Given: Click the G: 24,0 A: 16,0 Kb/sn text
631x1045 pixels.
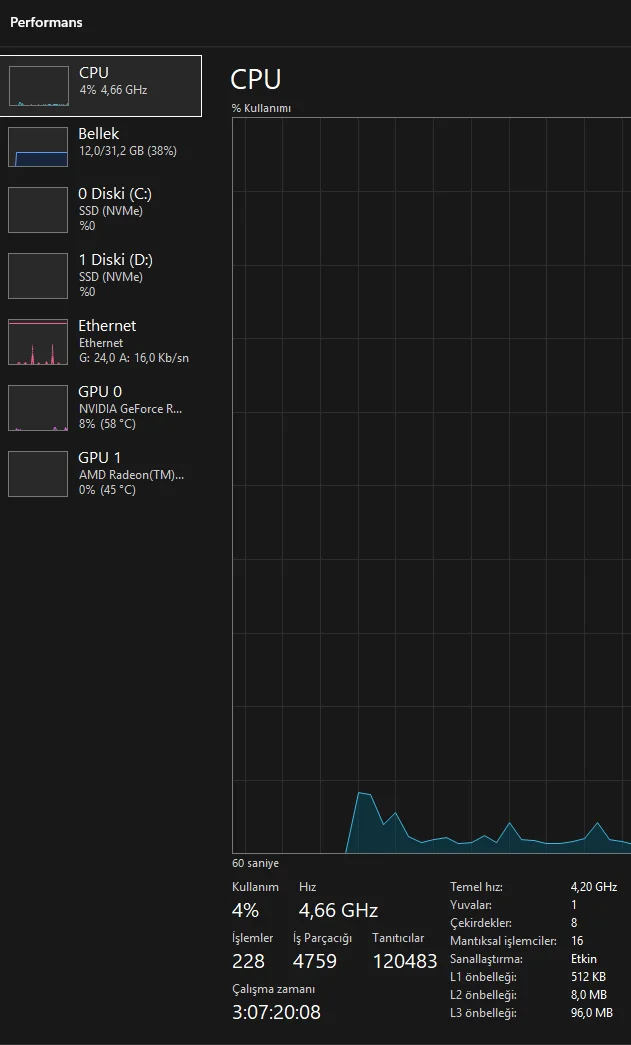Looking at the screenshot, I should (134, 358).
